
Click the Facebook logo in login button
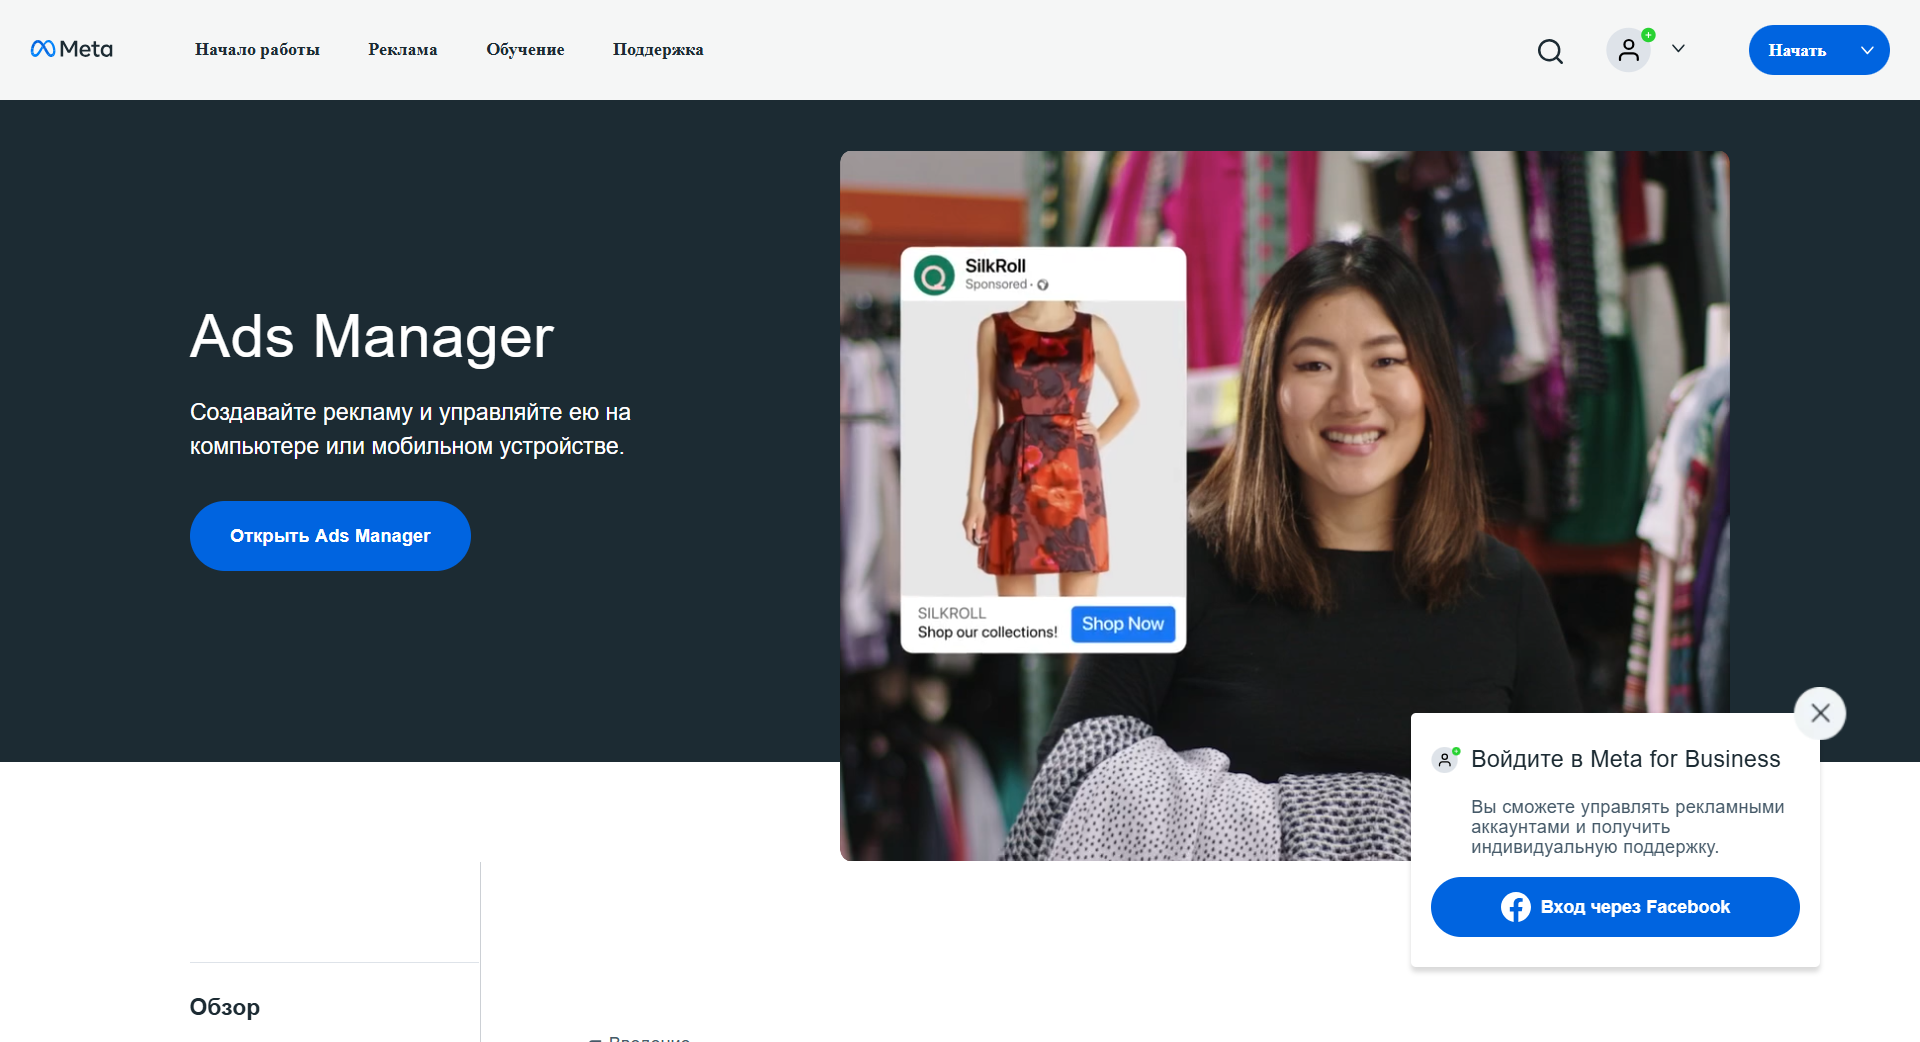point(1515,907)
